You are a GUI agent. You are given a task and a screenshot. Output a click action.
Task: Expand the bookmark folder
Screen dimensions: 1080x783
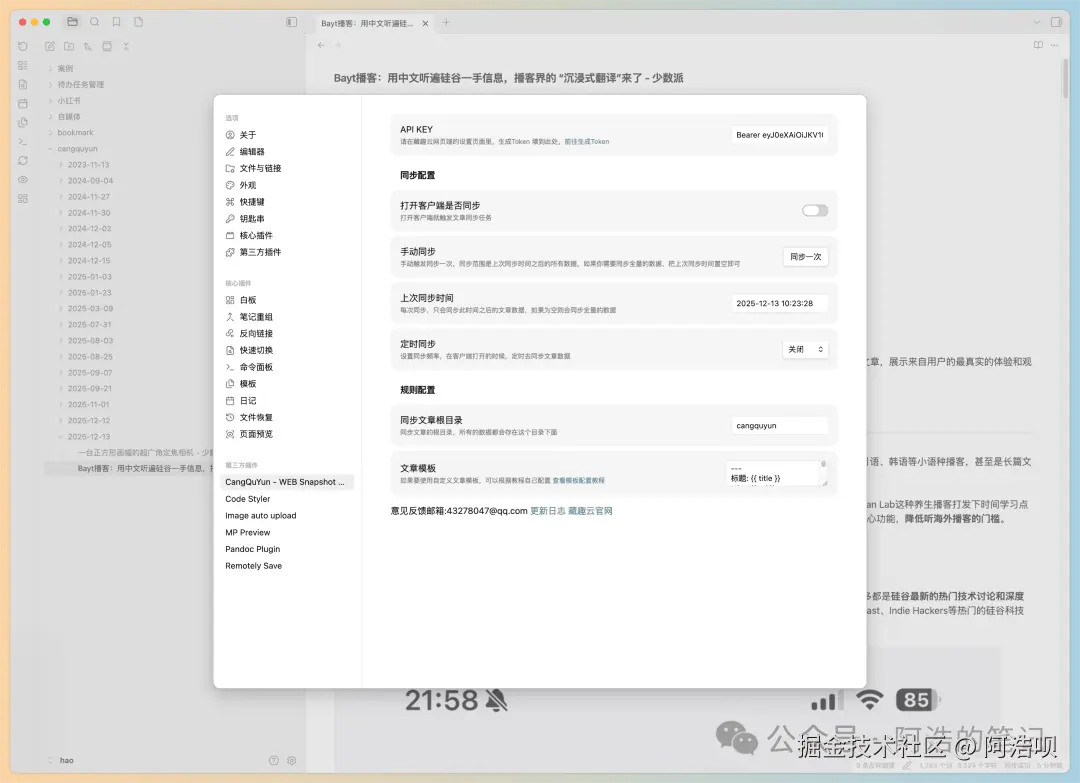click(x=75, y=132)
